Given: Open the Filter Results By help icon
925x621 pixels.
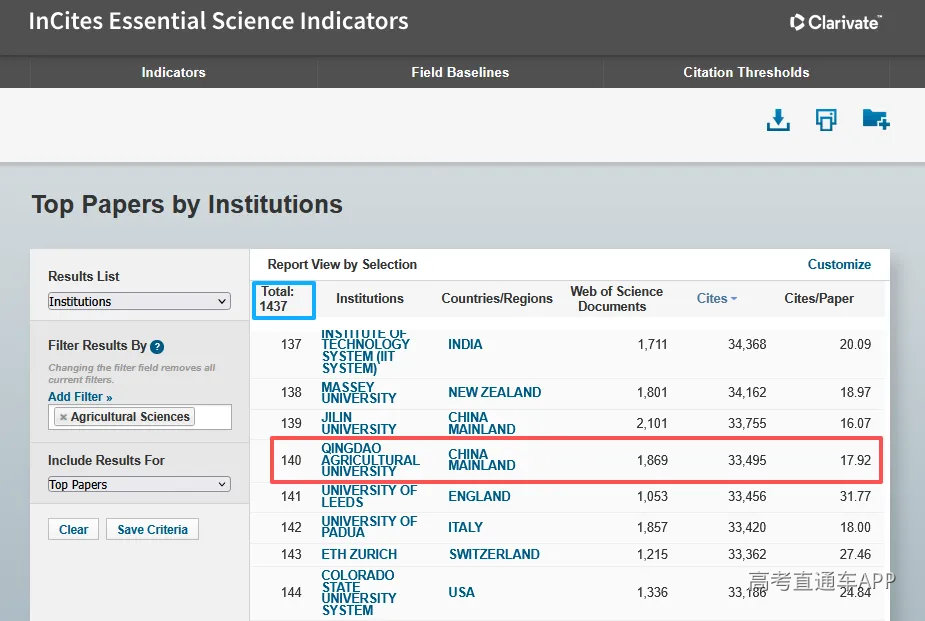Looking at the screenshot, I should click(157, 346).
